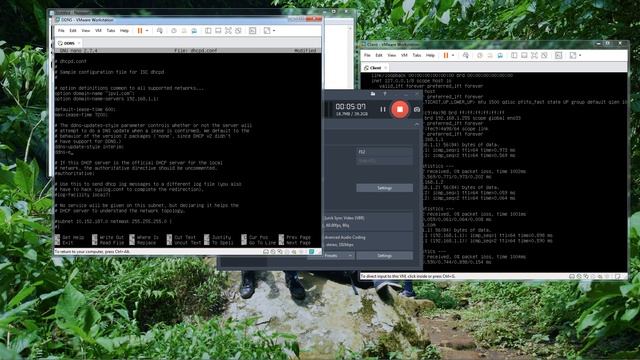This screenshot has height=360, width=640.
Task: Enable Unity mode in the Client window
Action: pyautogui.click(x=544, y=55)
